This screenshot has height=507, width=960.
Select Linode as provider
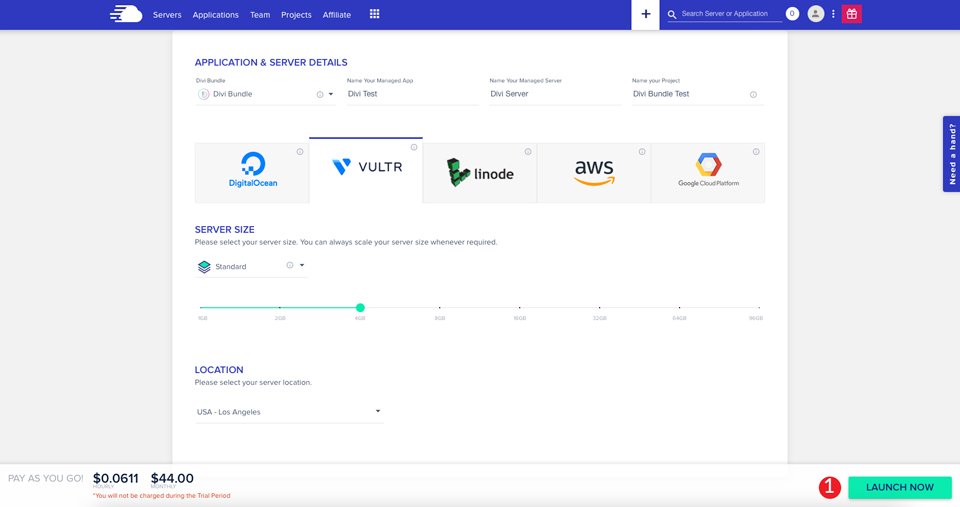coord(480,173)
